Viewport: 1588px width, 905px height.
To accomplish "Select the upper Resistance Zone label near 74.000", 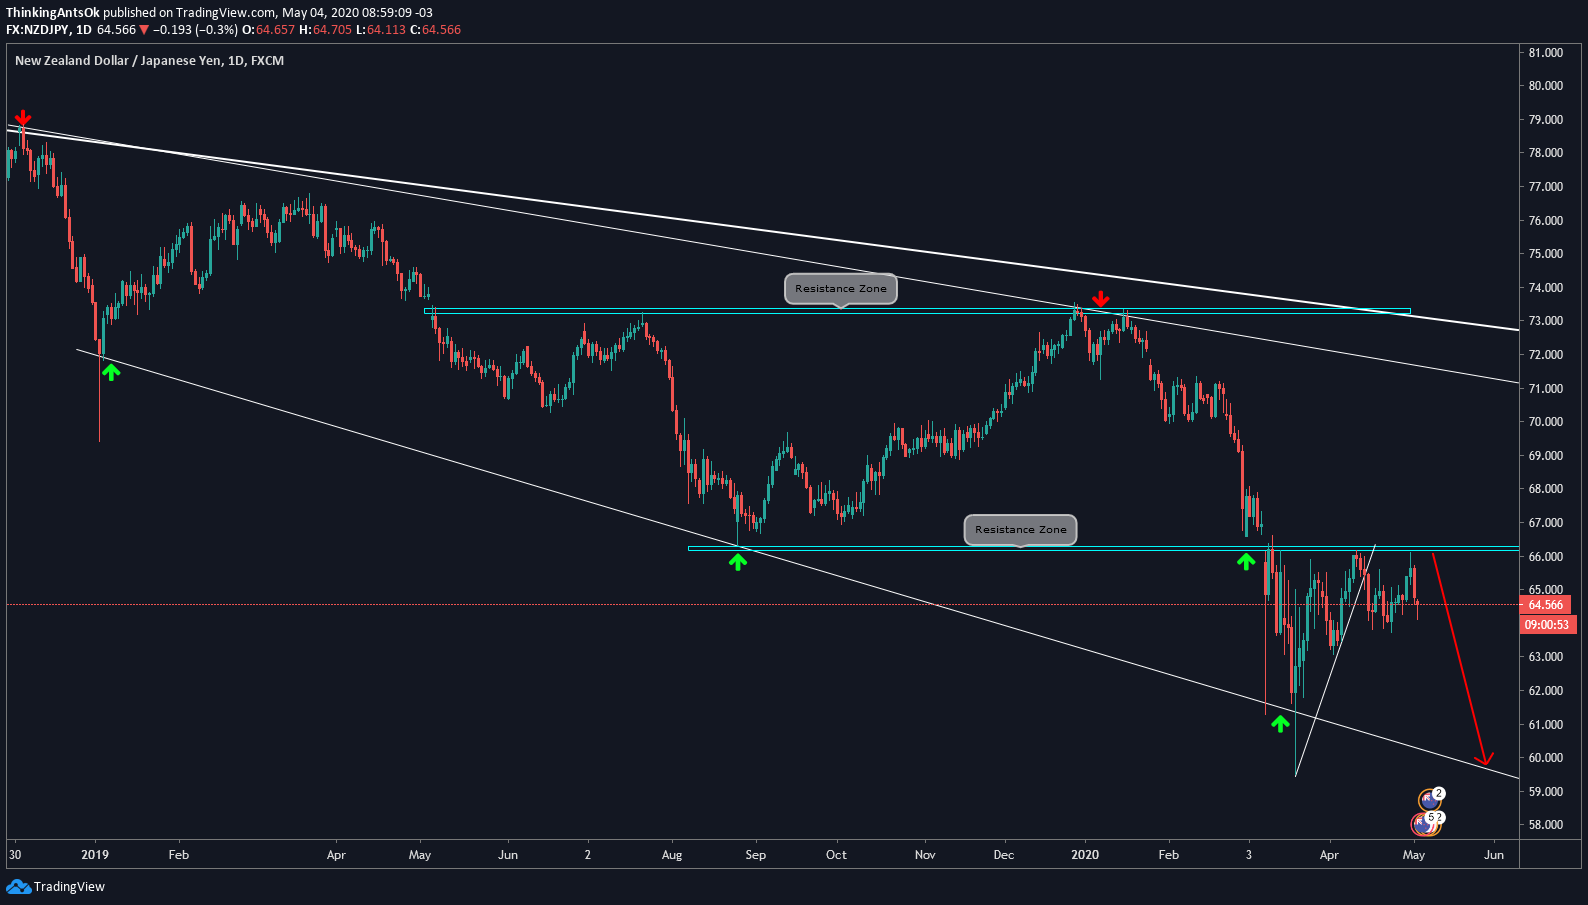I will (841, 289).
